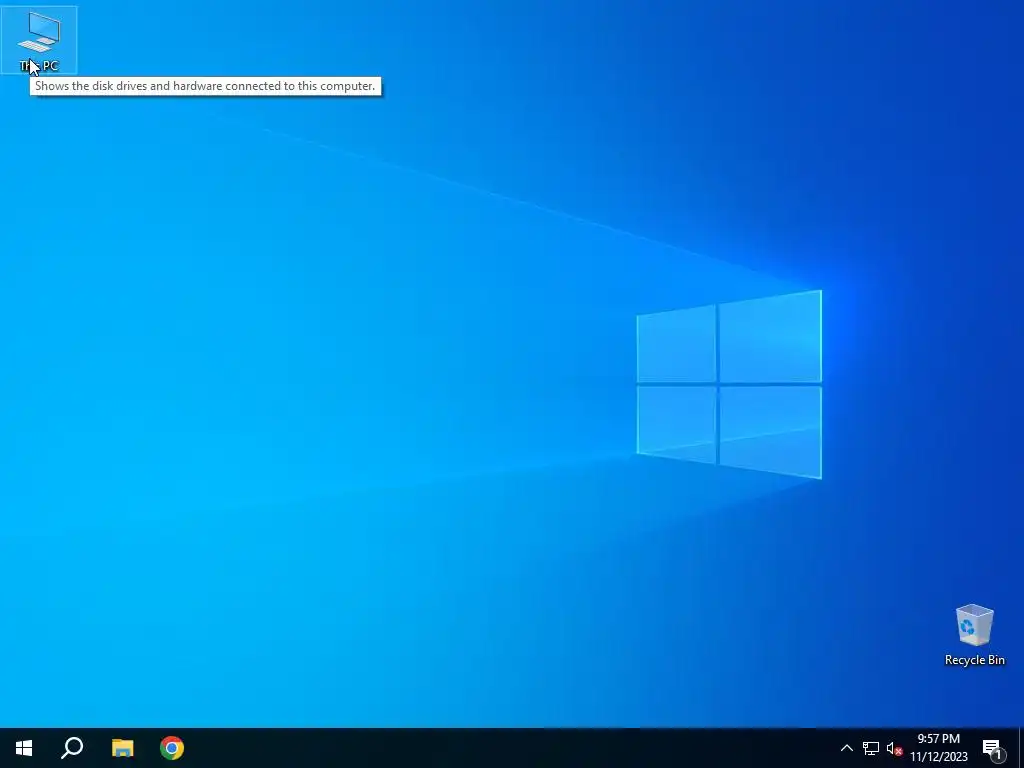The width and height of the screenshot is (1024, 768).
Task: Open muted volume tray icon
Action: pyautogui.click(x=894, y=748)
